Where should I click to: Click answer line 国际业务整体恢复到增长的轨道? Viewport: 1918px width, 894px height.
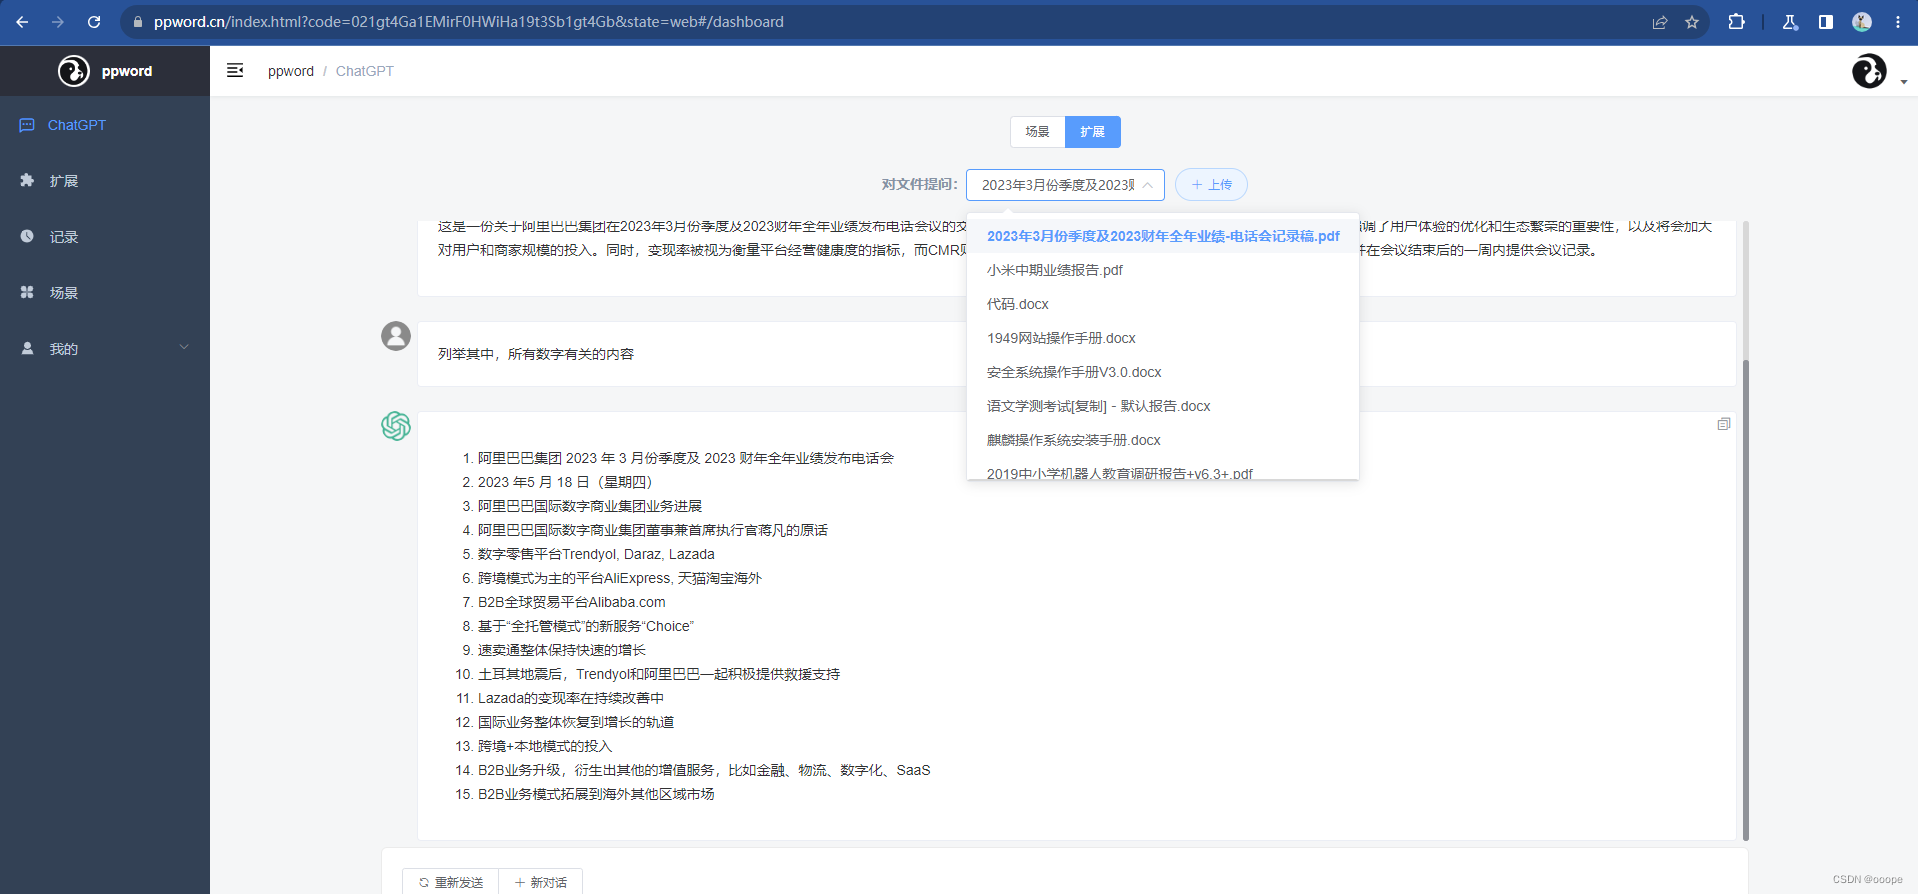click(576, 722)
